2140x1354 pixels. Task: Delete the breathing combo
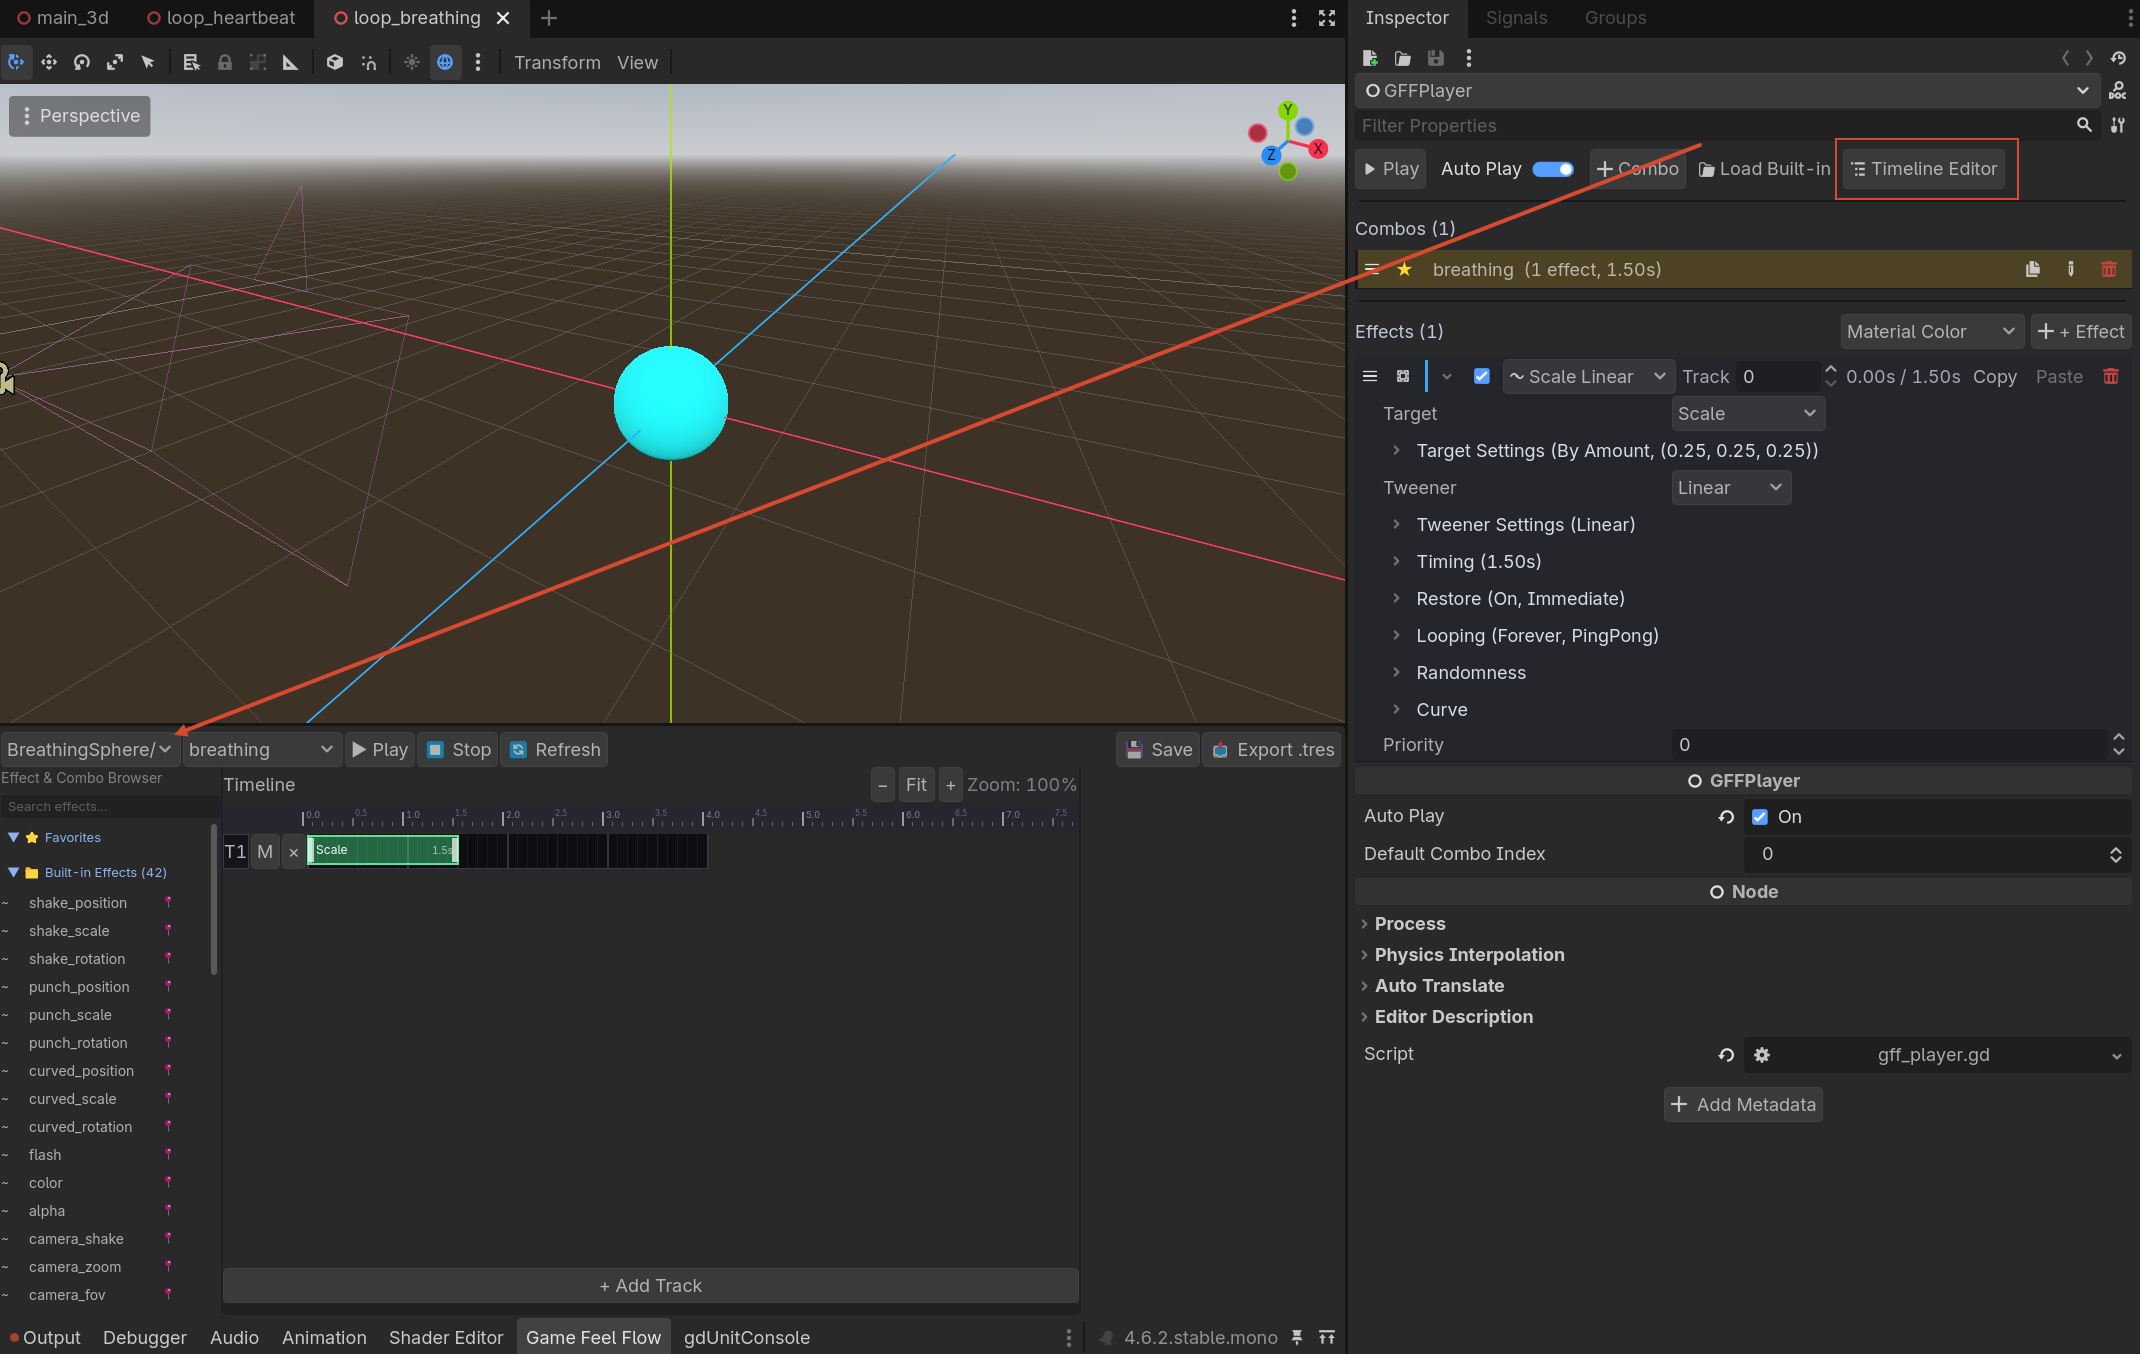click(2109, 269)
